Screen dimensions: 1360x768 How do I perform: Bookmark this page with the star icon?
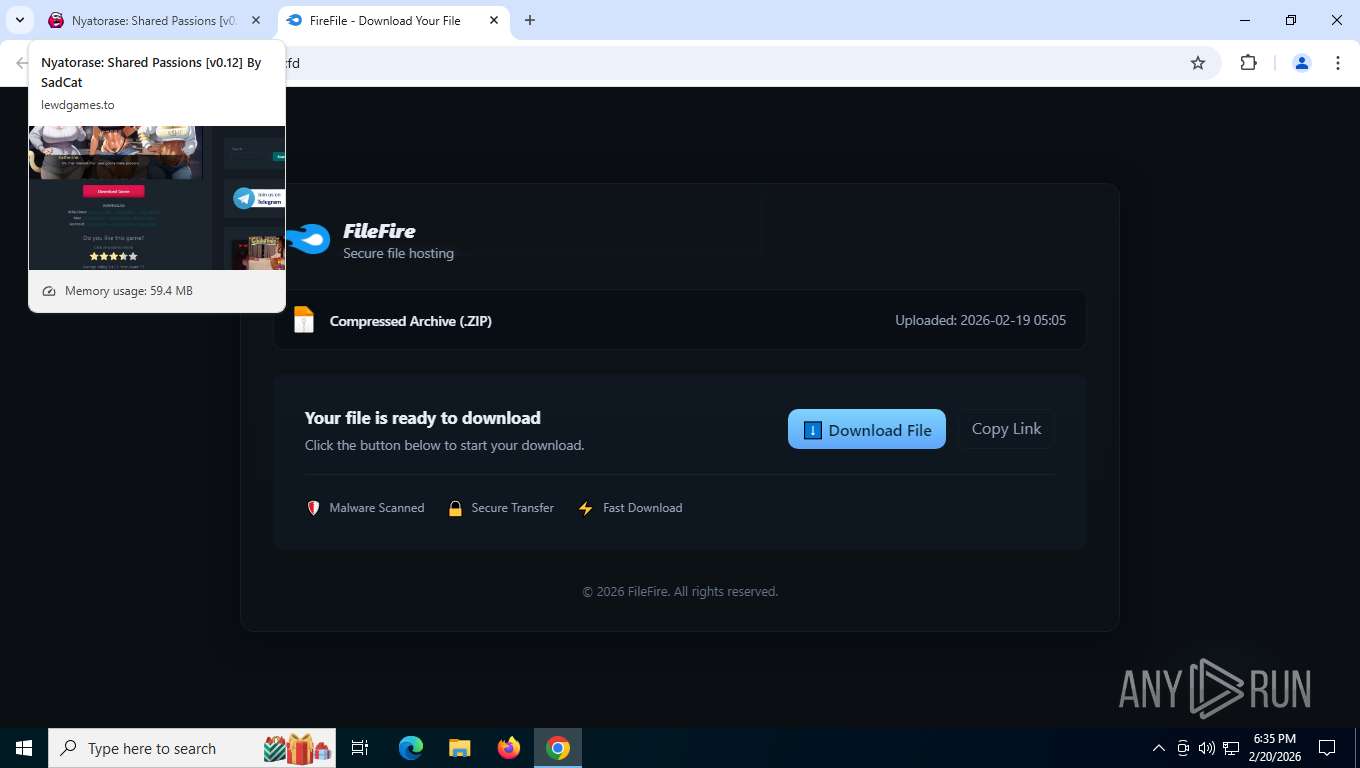1198,63
